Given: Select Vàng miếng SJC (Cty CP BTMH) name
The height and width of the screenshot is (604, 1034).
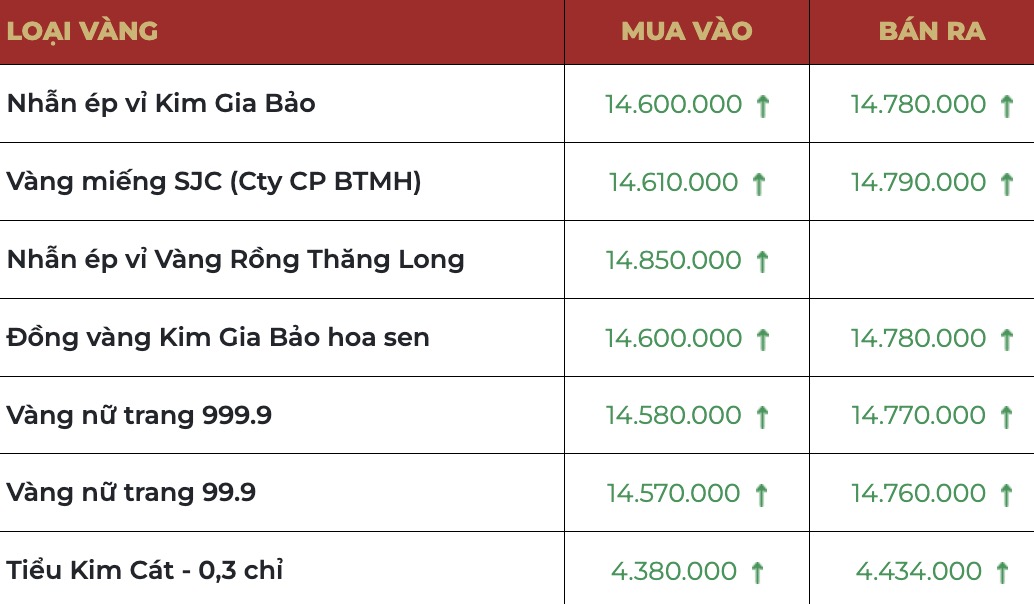Looking at the screenshot, I should (x=214, y=182).
